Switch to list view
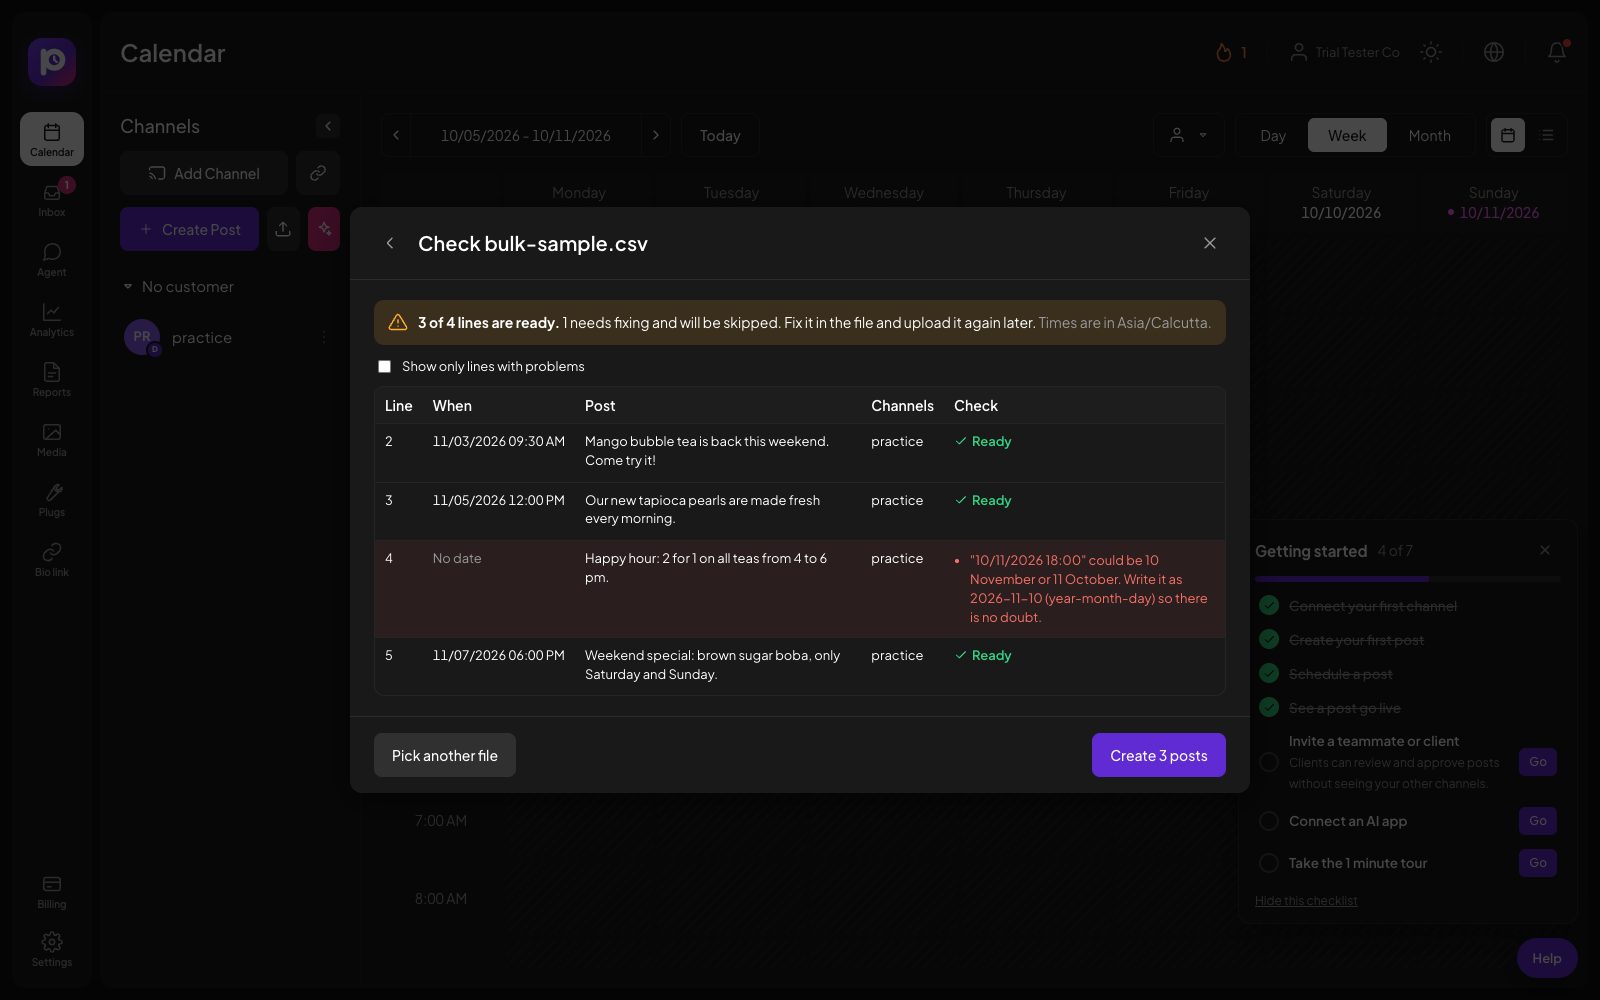 click(x=1547, y=135)
